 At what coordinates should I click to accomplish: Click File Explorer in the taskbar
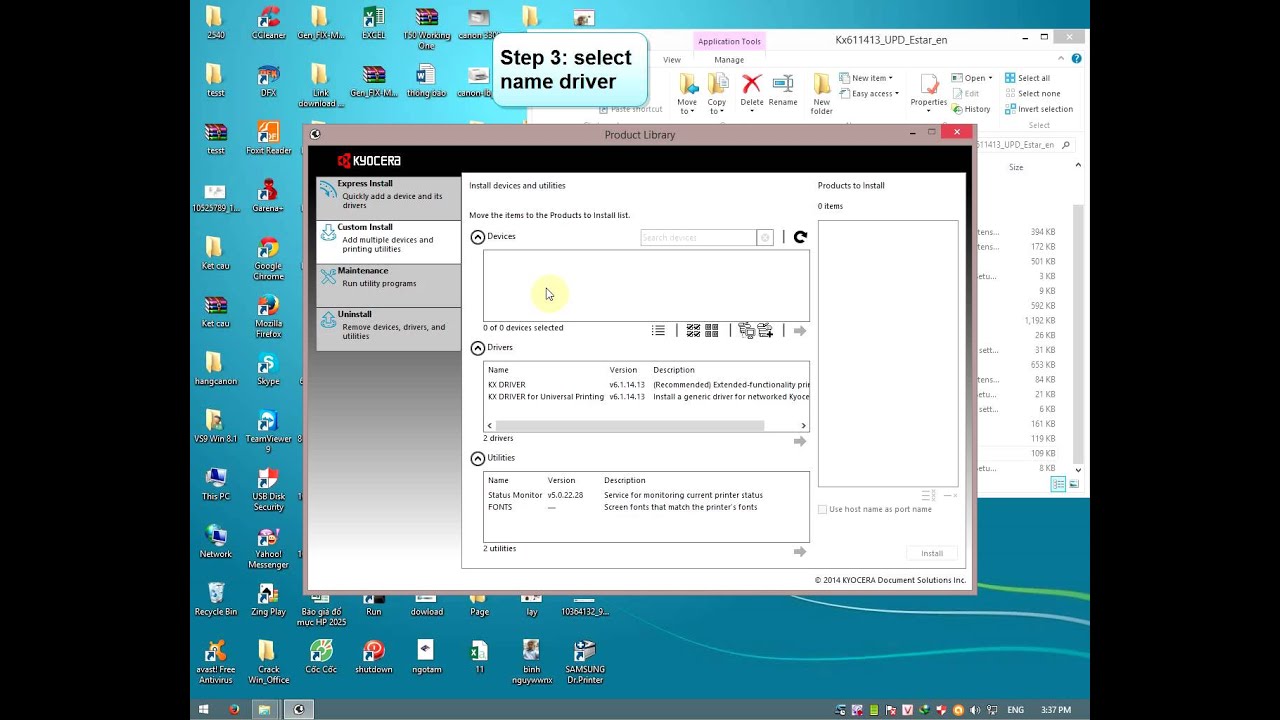tap(265, 710)
